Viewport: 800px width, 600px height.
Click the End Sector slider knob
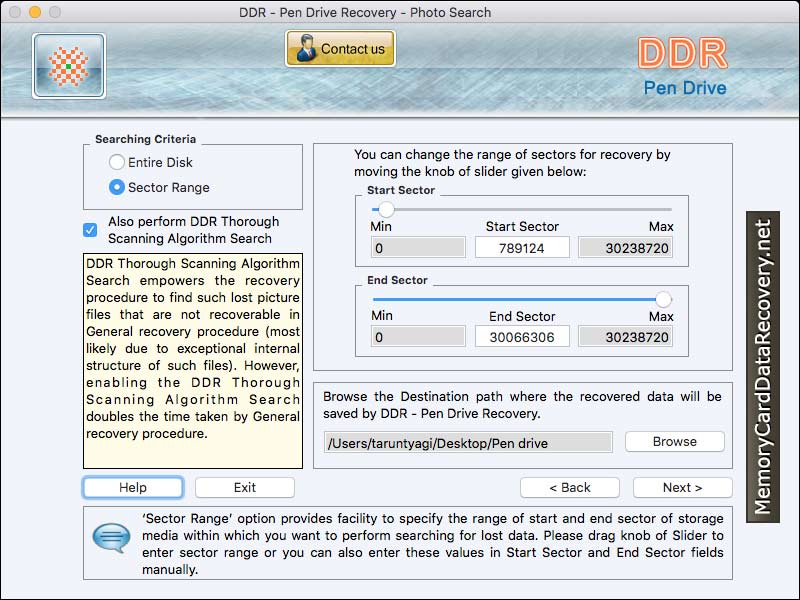(662, 296)
